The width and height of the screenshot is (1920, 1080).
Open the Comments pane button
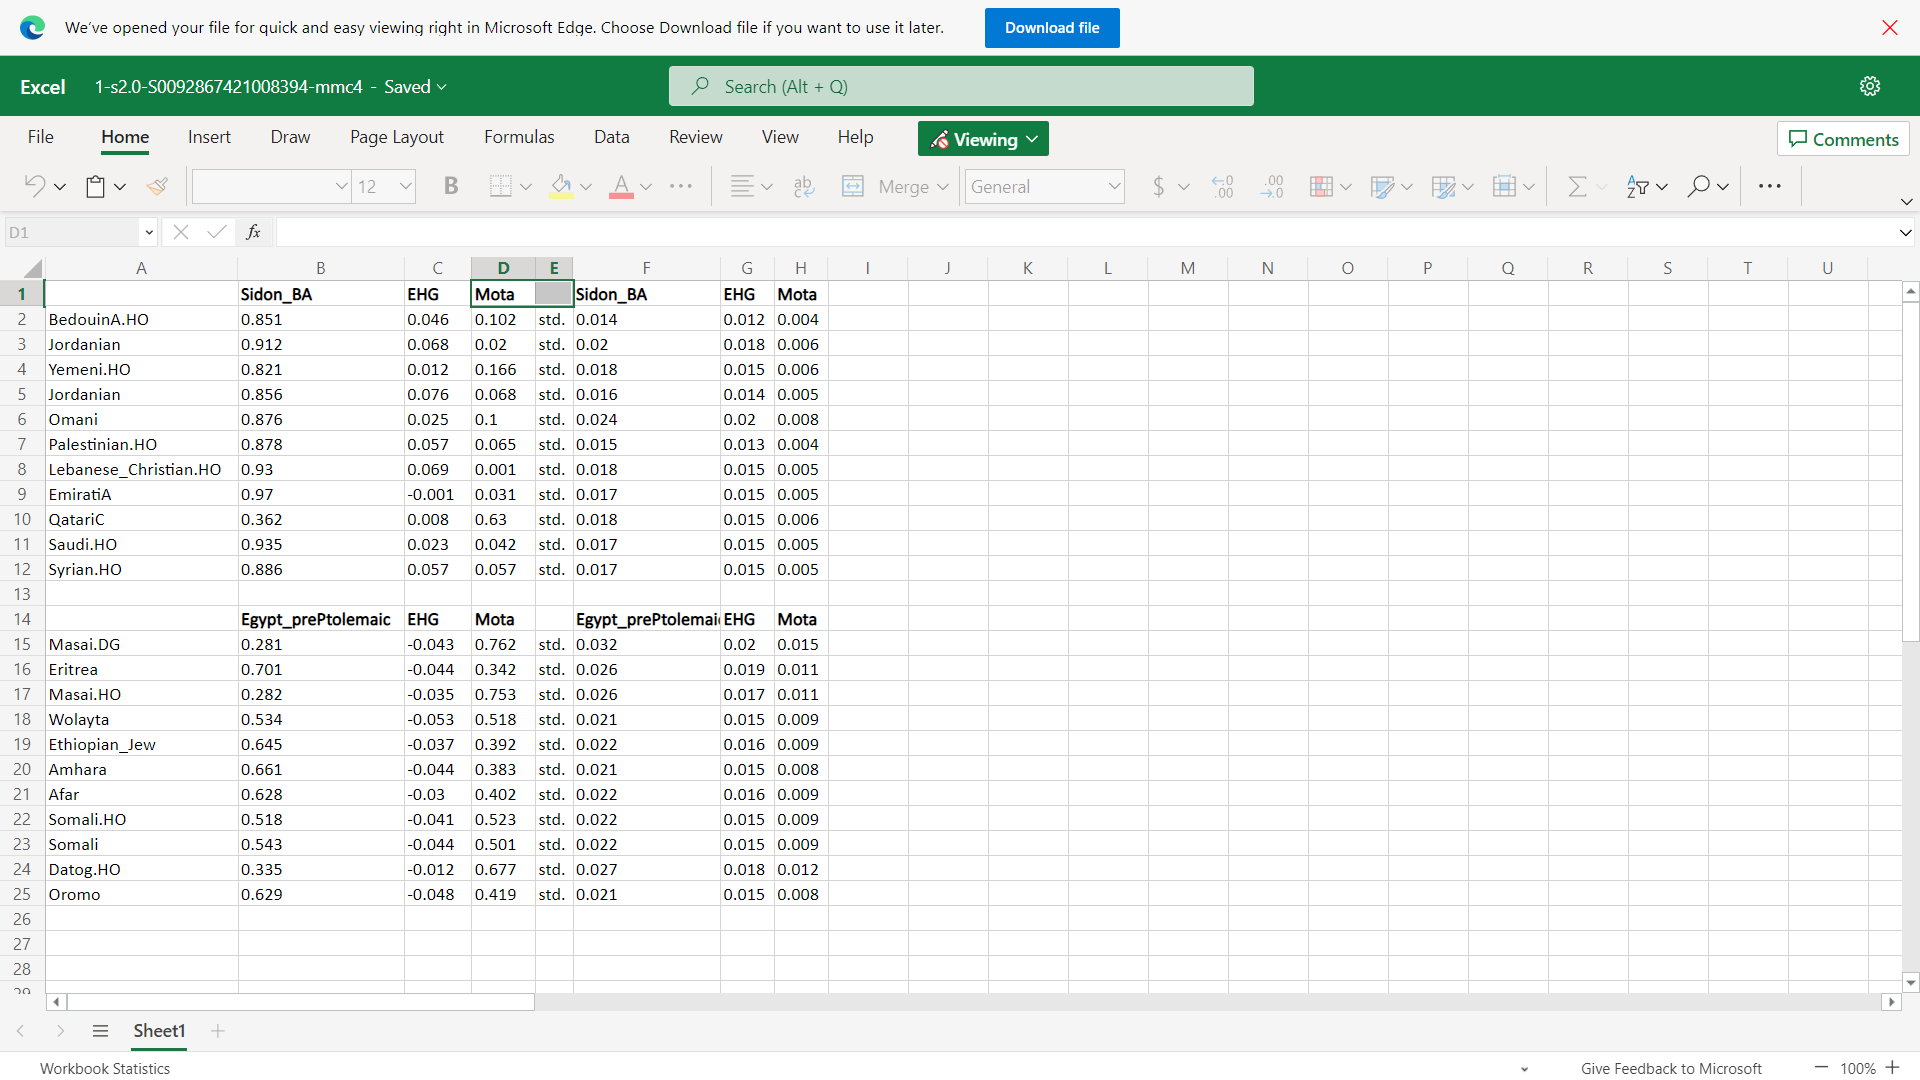click(1843, 139)
